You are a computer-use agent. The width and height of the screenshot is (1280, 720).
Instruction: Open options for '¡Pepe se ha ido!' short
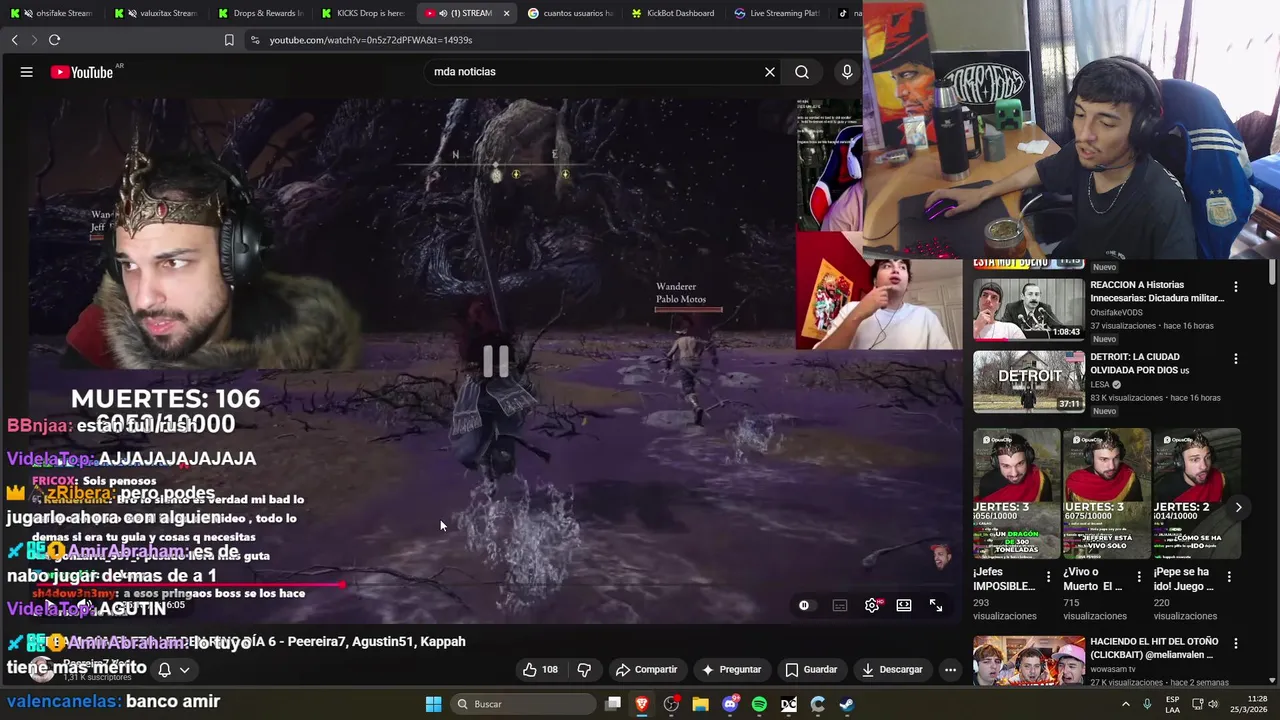click(x=1229, y=577)
